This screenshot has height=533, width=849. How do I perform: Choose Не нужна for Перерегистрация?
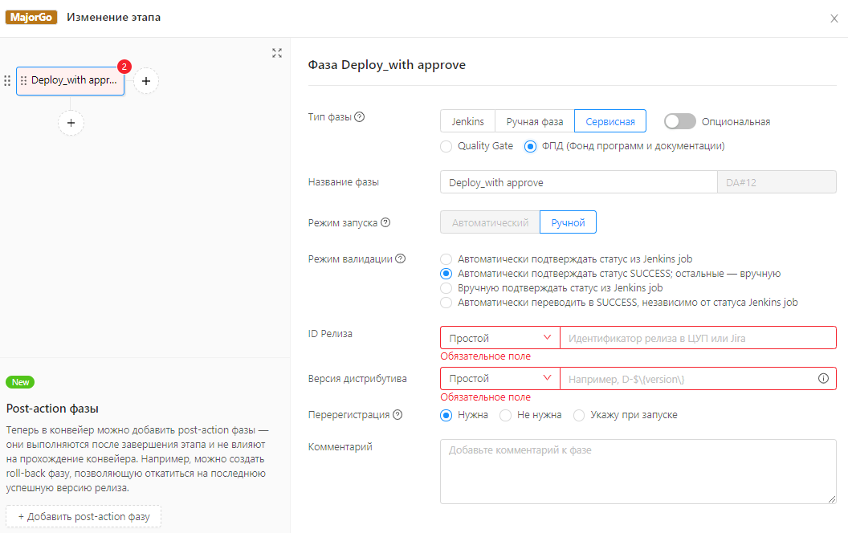pyautogui.click(x=506, y=415)
